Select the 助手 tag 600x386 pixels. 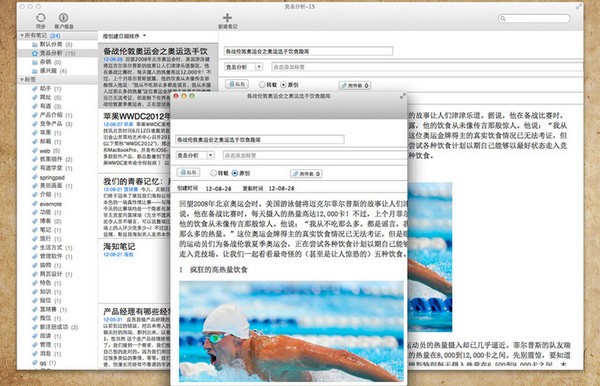point(46,88)
